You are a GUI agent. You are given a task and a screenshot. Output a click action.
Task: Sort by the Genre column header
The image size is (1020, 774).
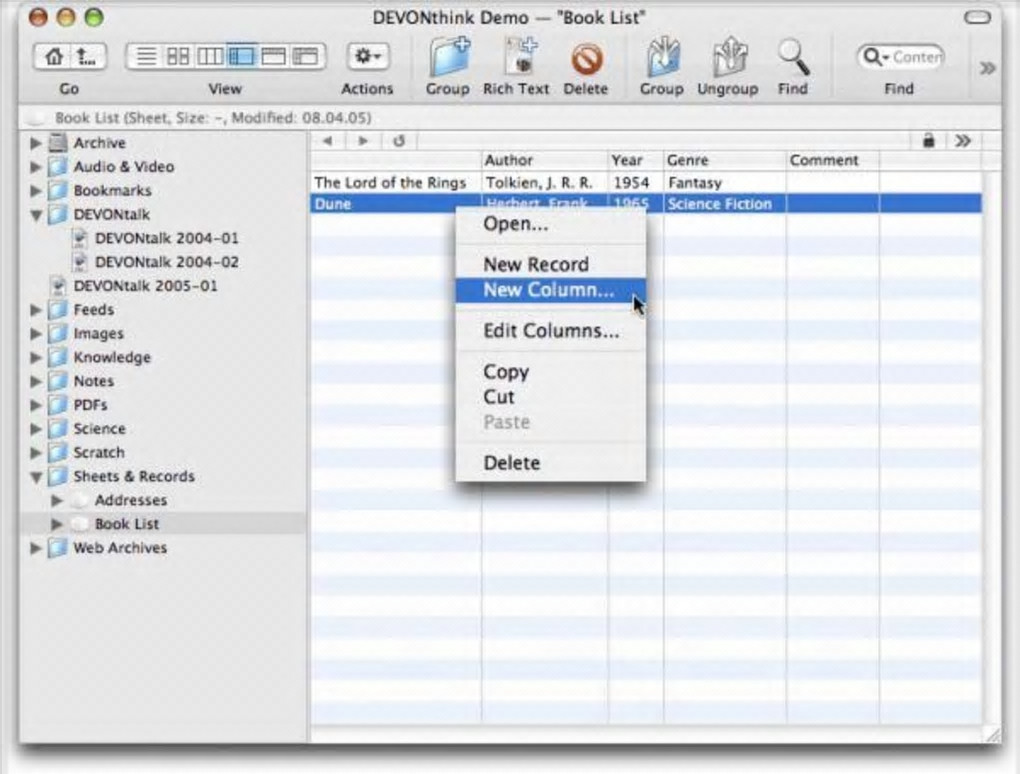point(725,161)
